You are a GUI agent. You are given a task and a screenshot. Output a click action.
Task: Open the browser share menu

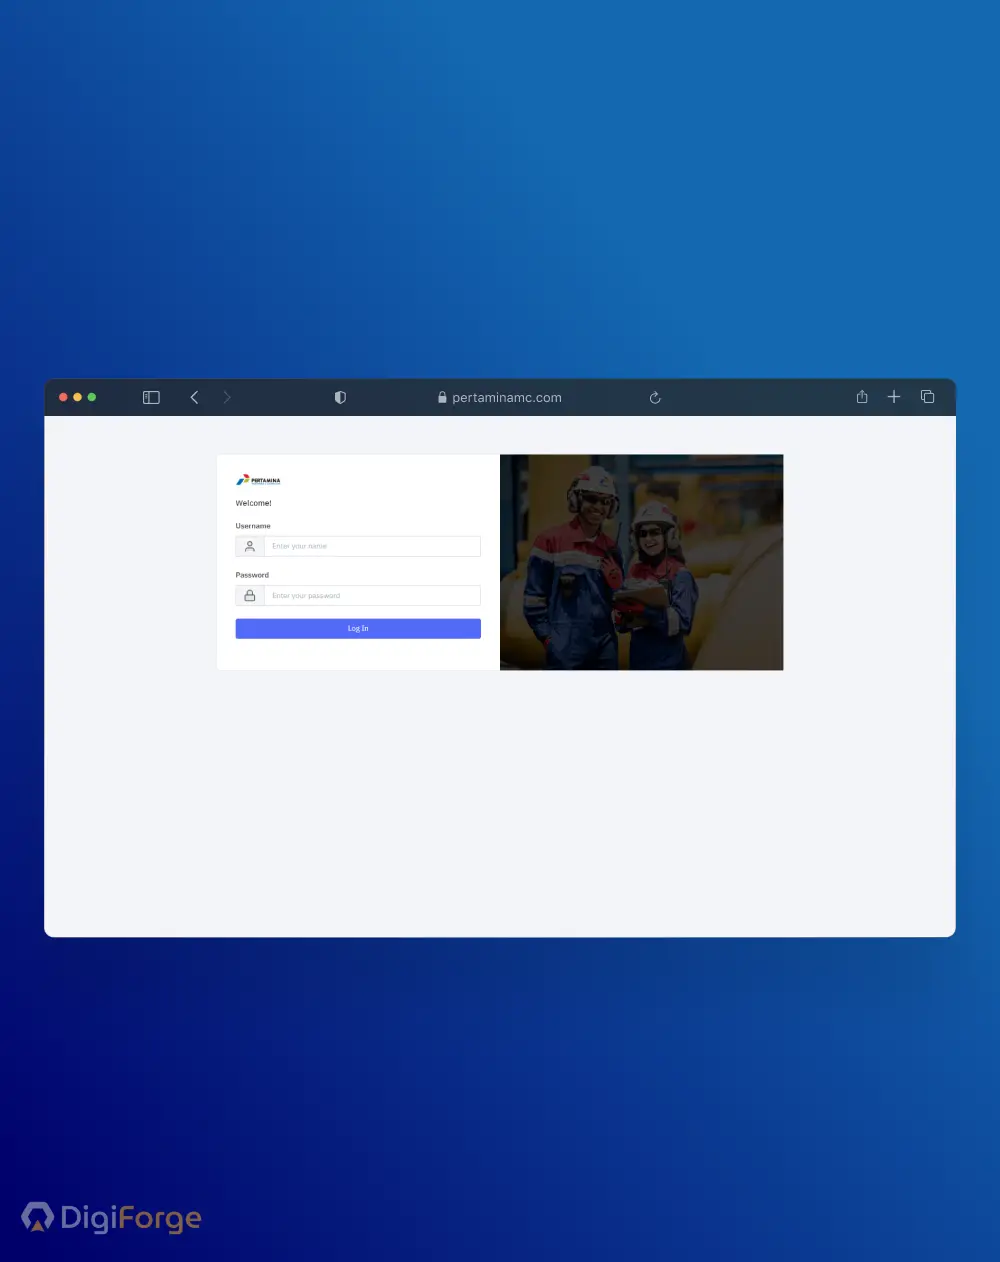pyautogui.click(x=862, y=397)
